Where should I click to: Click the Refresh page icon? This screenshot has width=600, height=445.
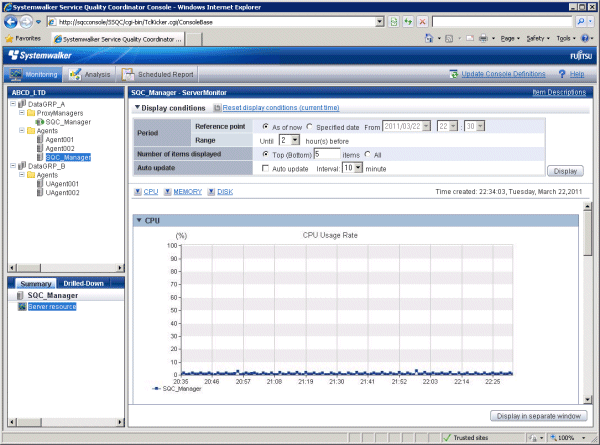click(x=408, y=22)
